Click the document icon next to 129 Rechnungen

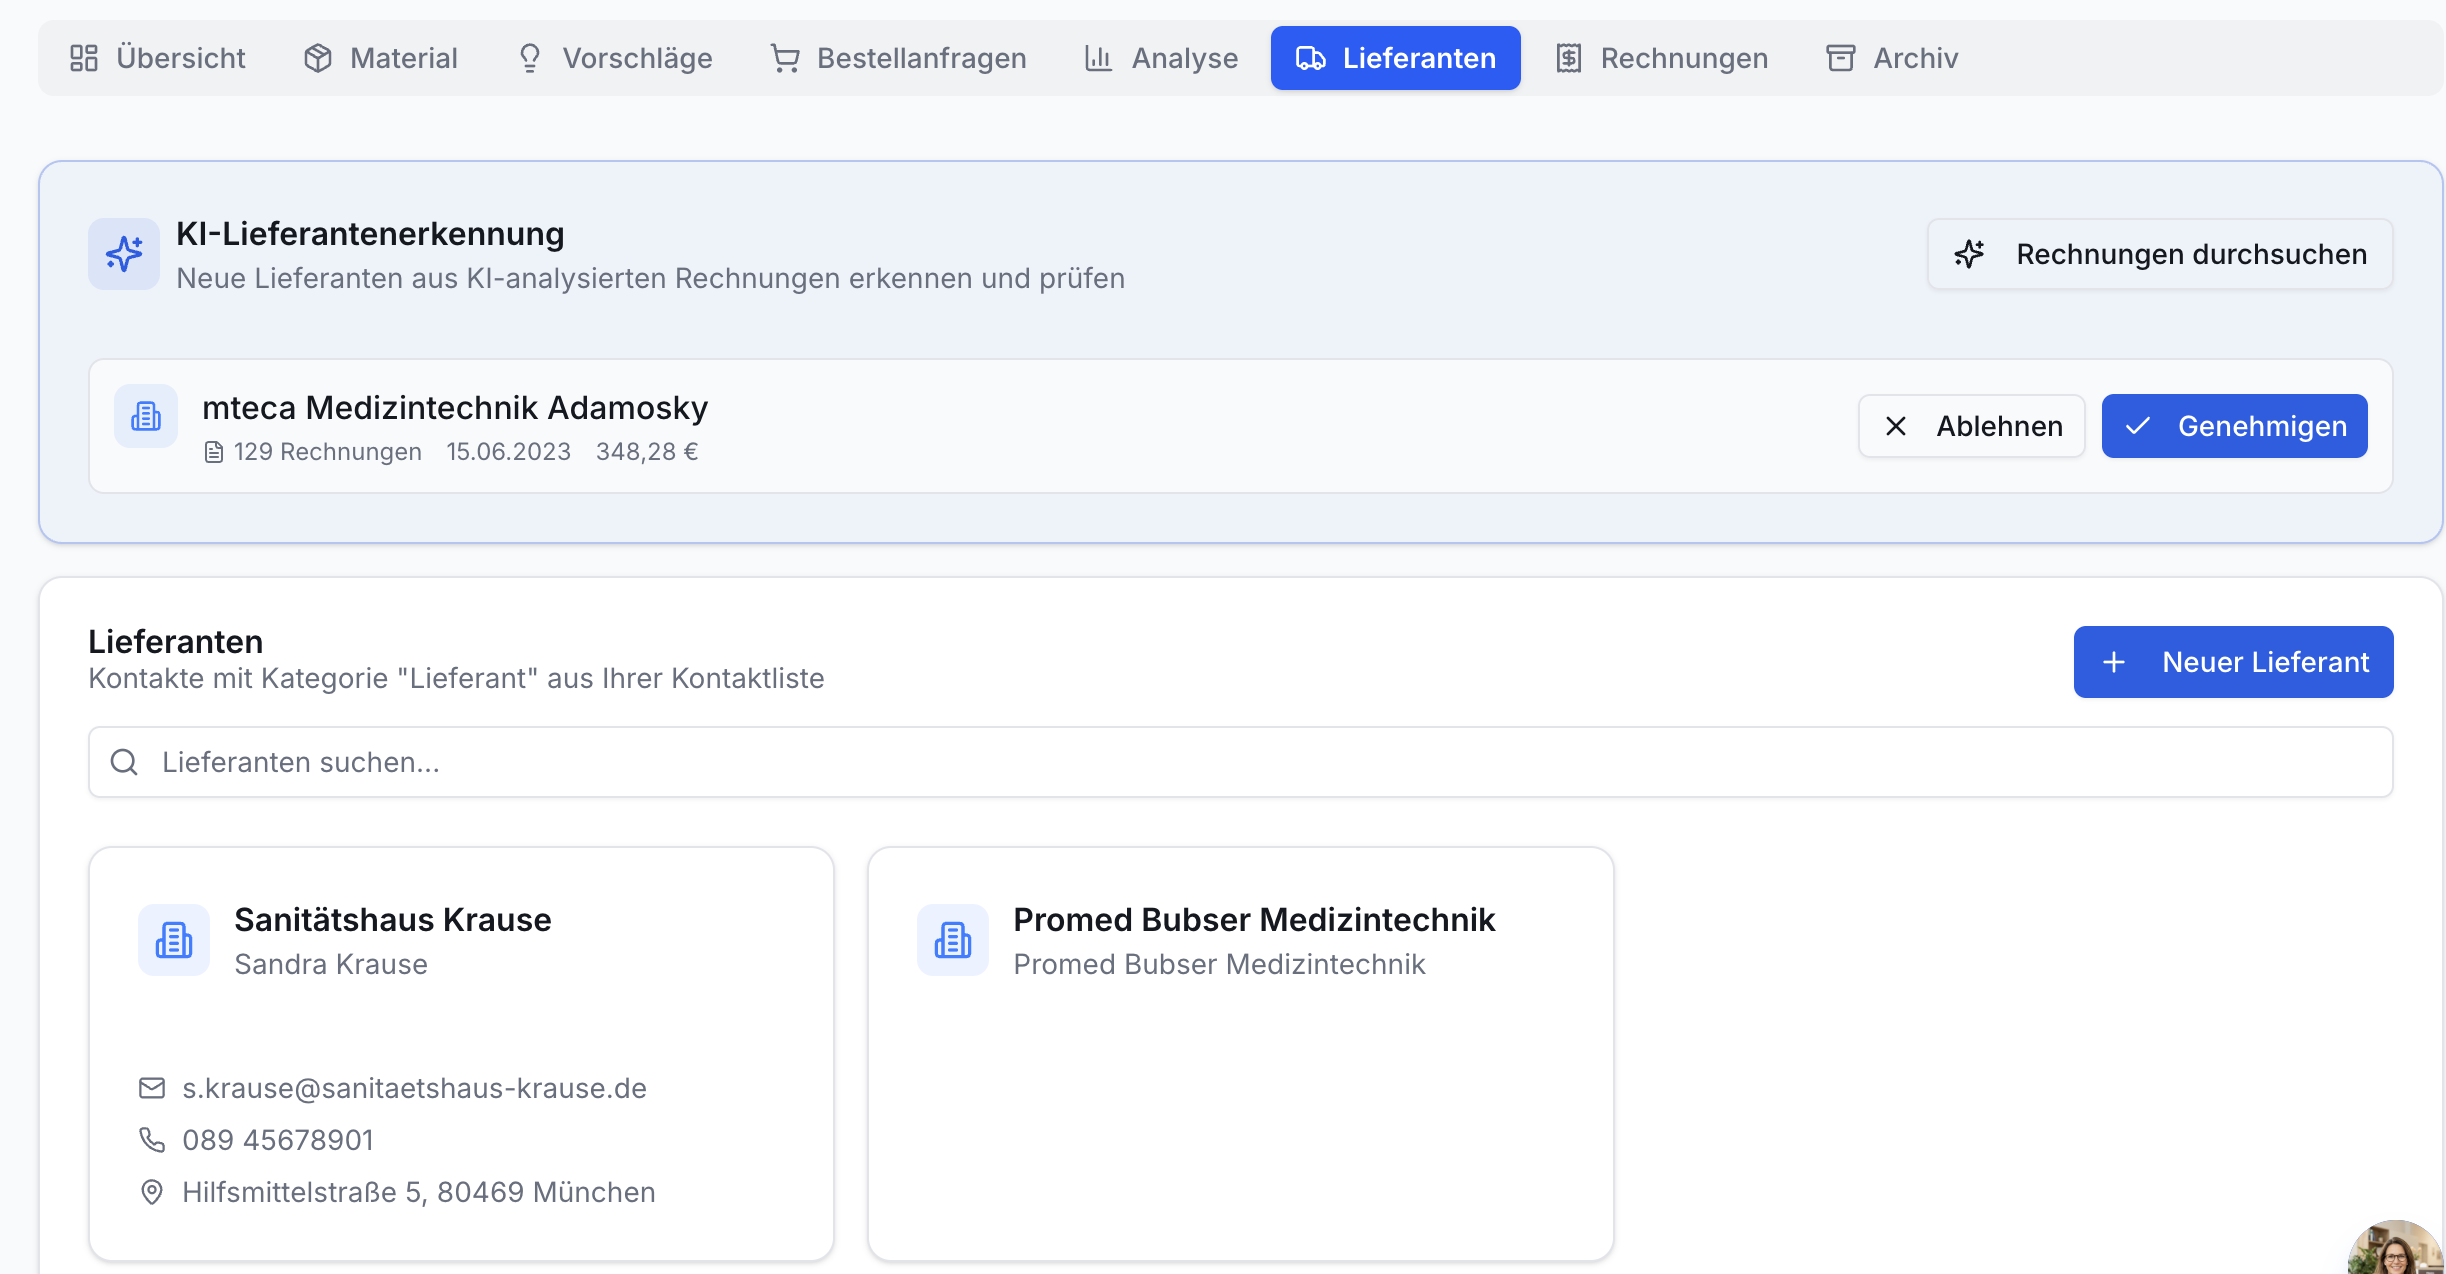pos(213,453)
